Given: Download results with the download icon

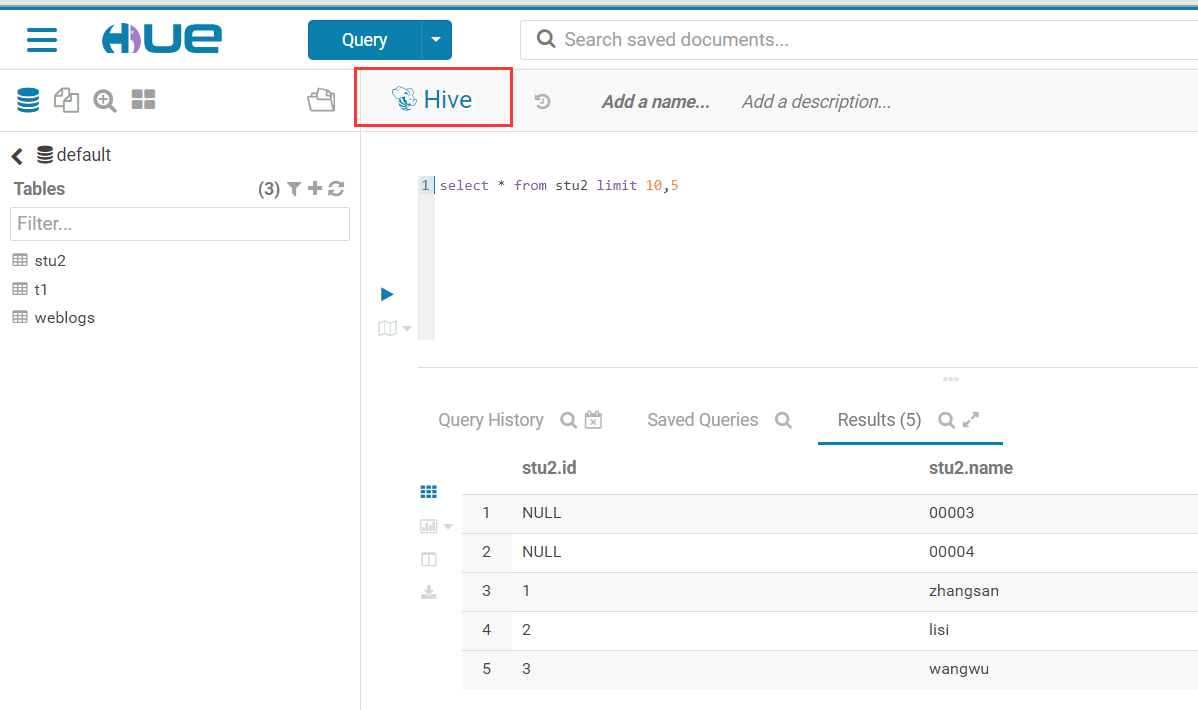Looking at the screenshot, I should [429, 592].
